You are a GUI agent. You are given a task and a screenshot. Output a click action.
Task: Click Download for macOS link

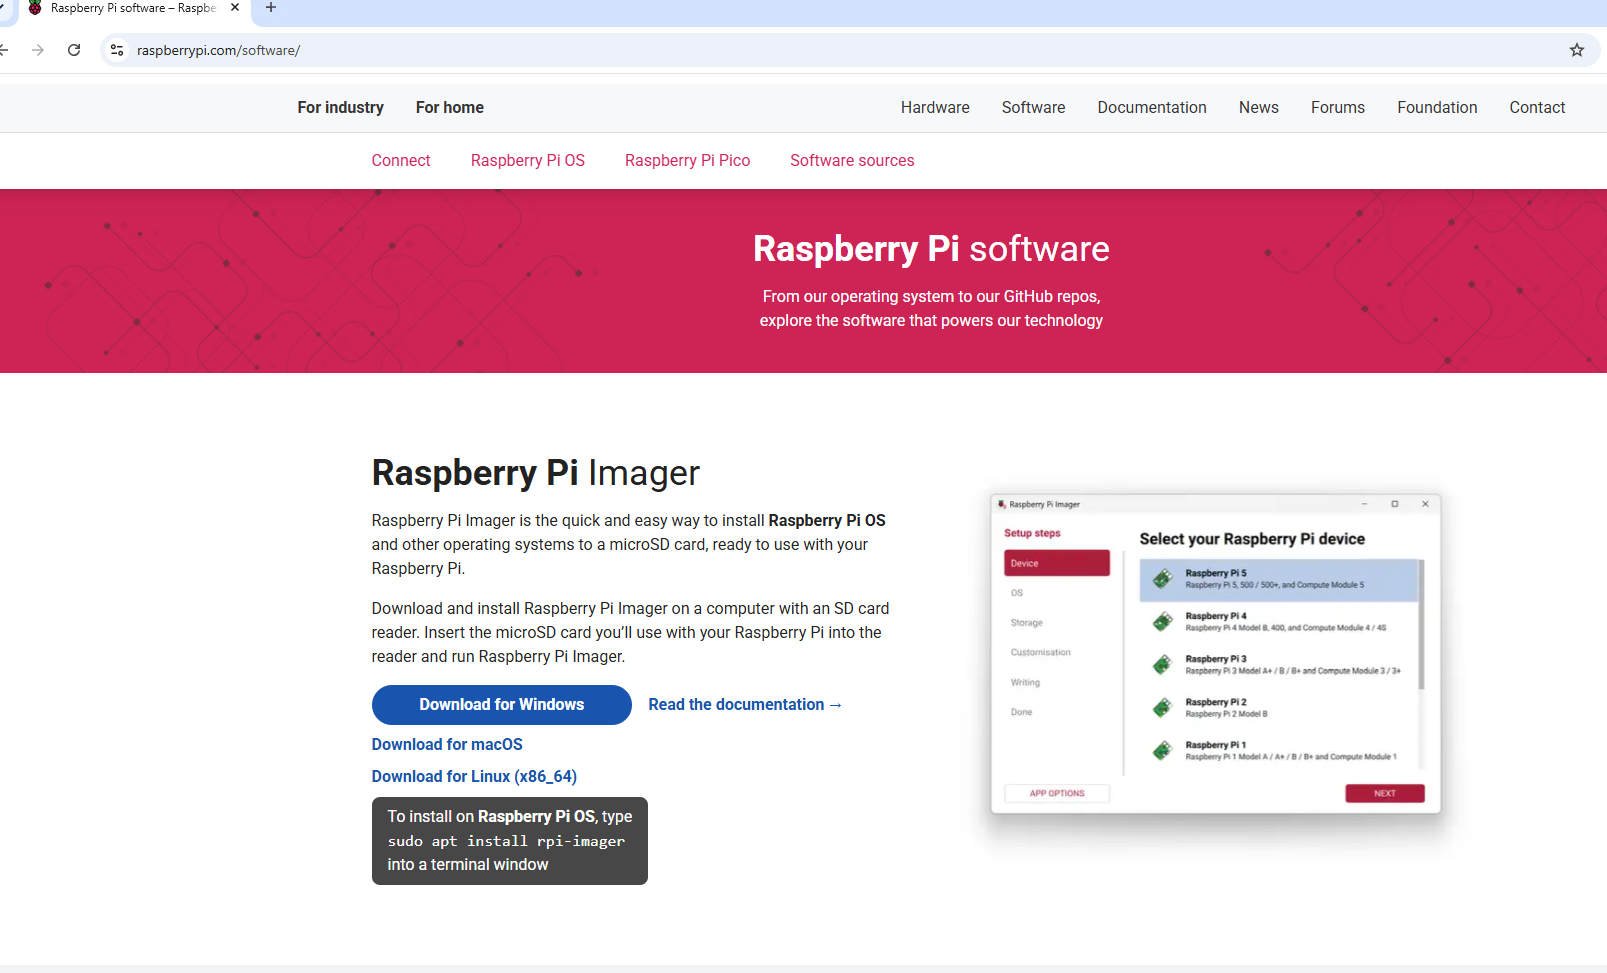[447, 744]
